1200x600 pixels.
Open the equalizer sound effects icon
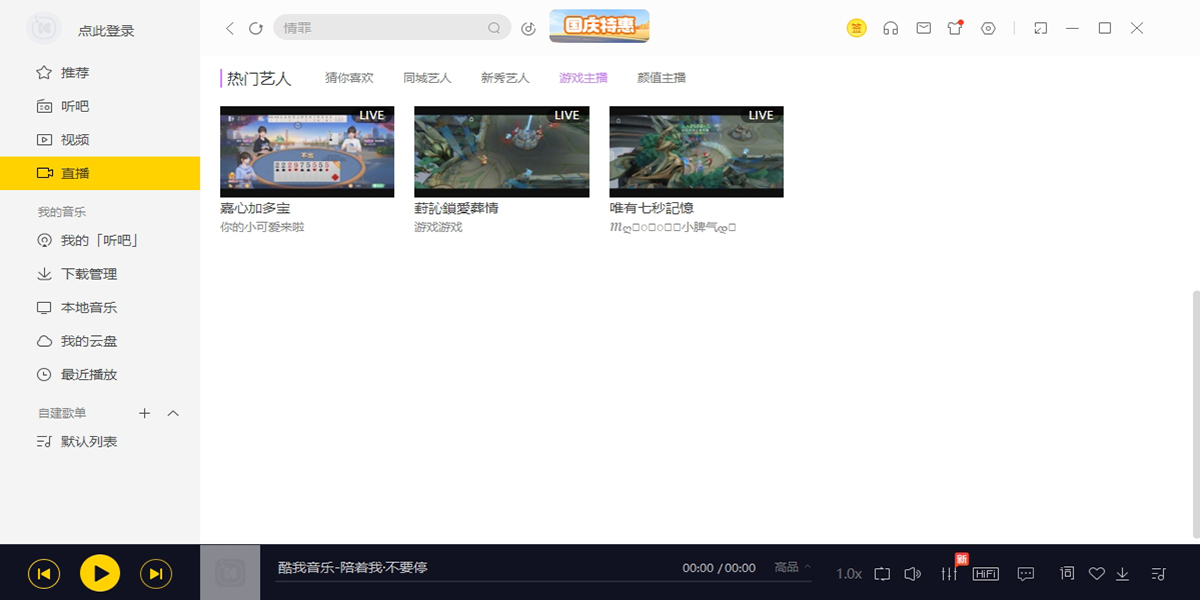(x=949, y=574)
